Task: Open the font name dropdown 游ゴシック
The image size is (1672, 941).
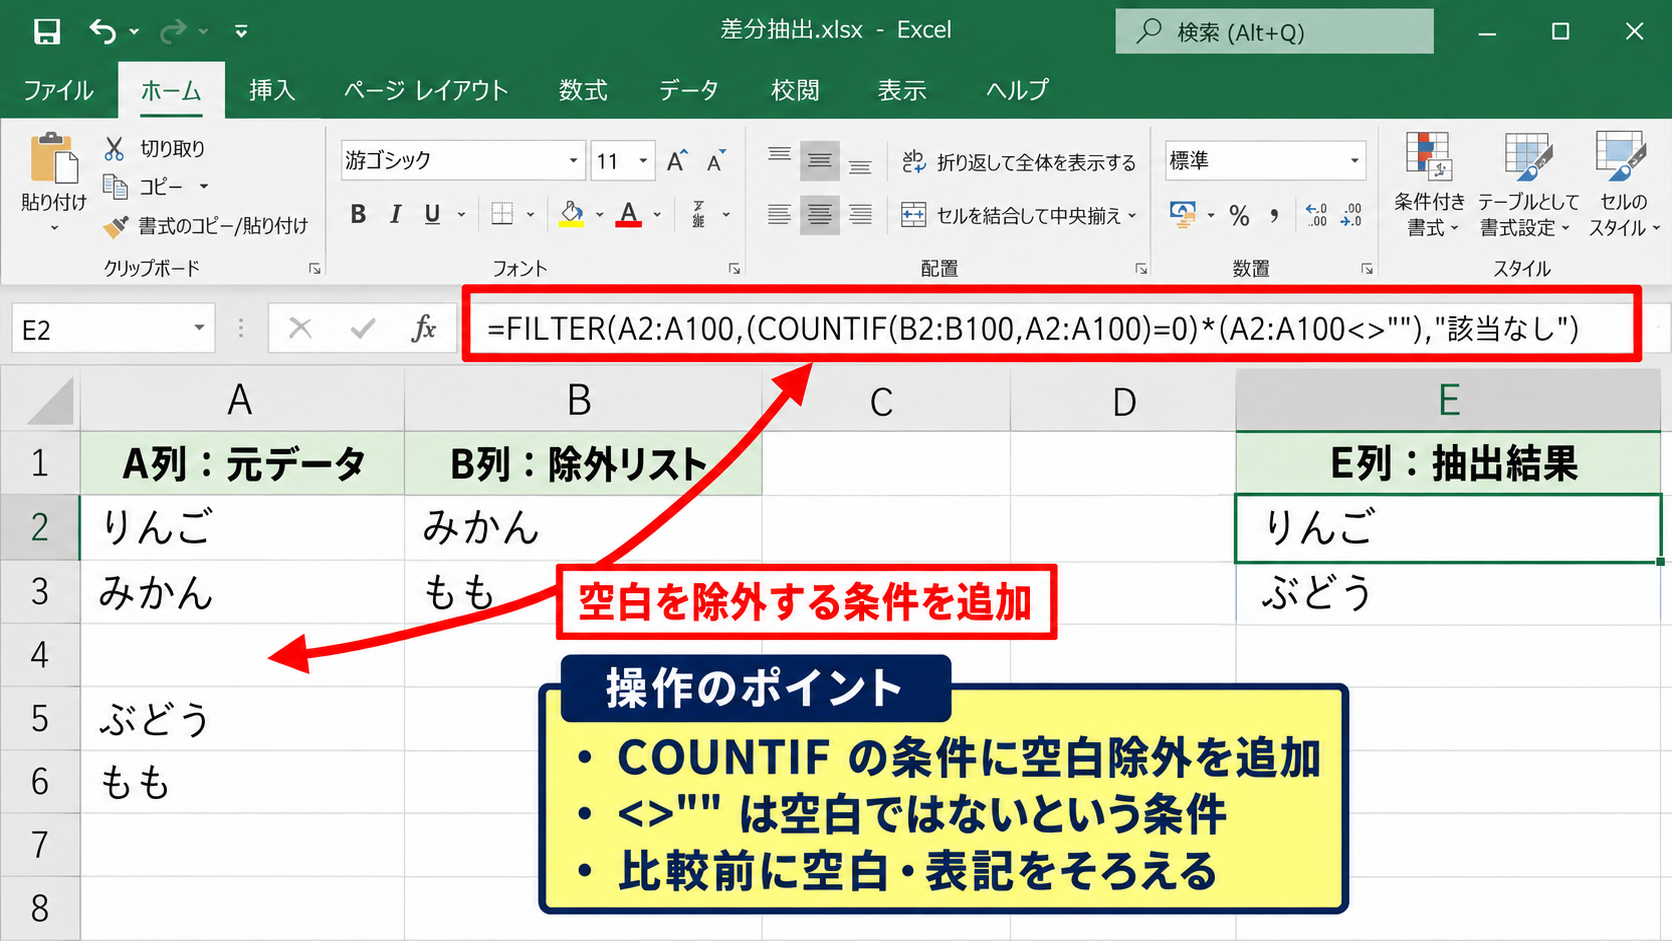Action: pos(573,161)
